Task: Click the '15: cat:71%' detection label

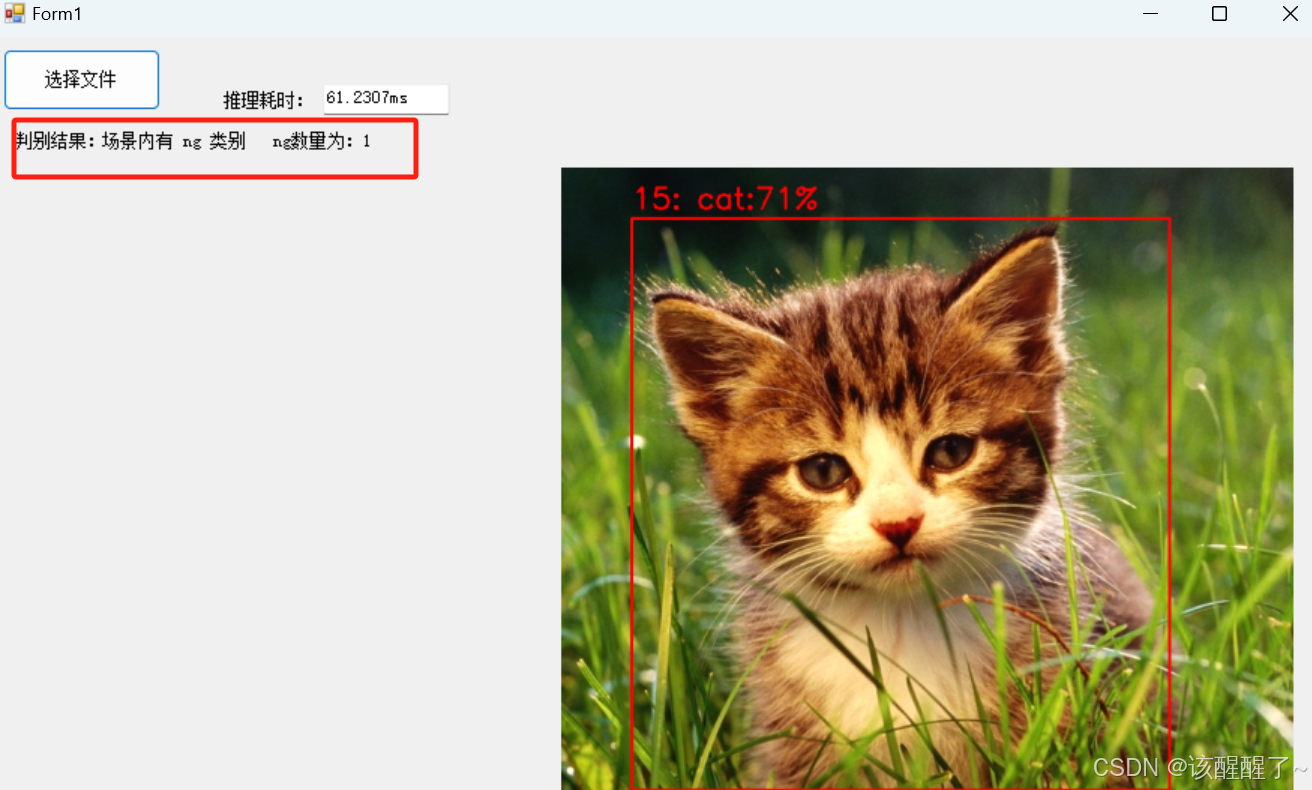Action: [x=726, y=199]
